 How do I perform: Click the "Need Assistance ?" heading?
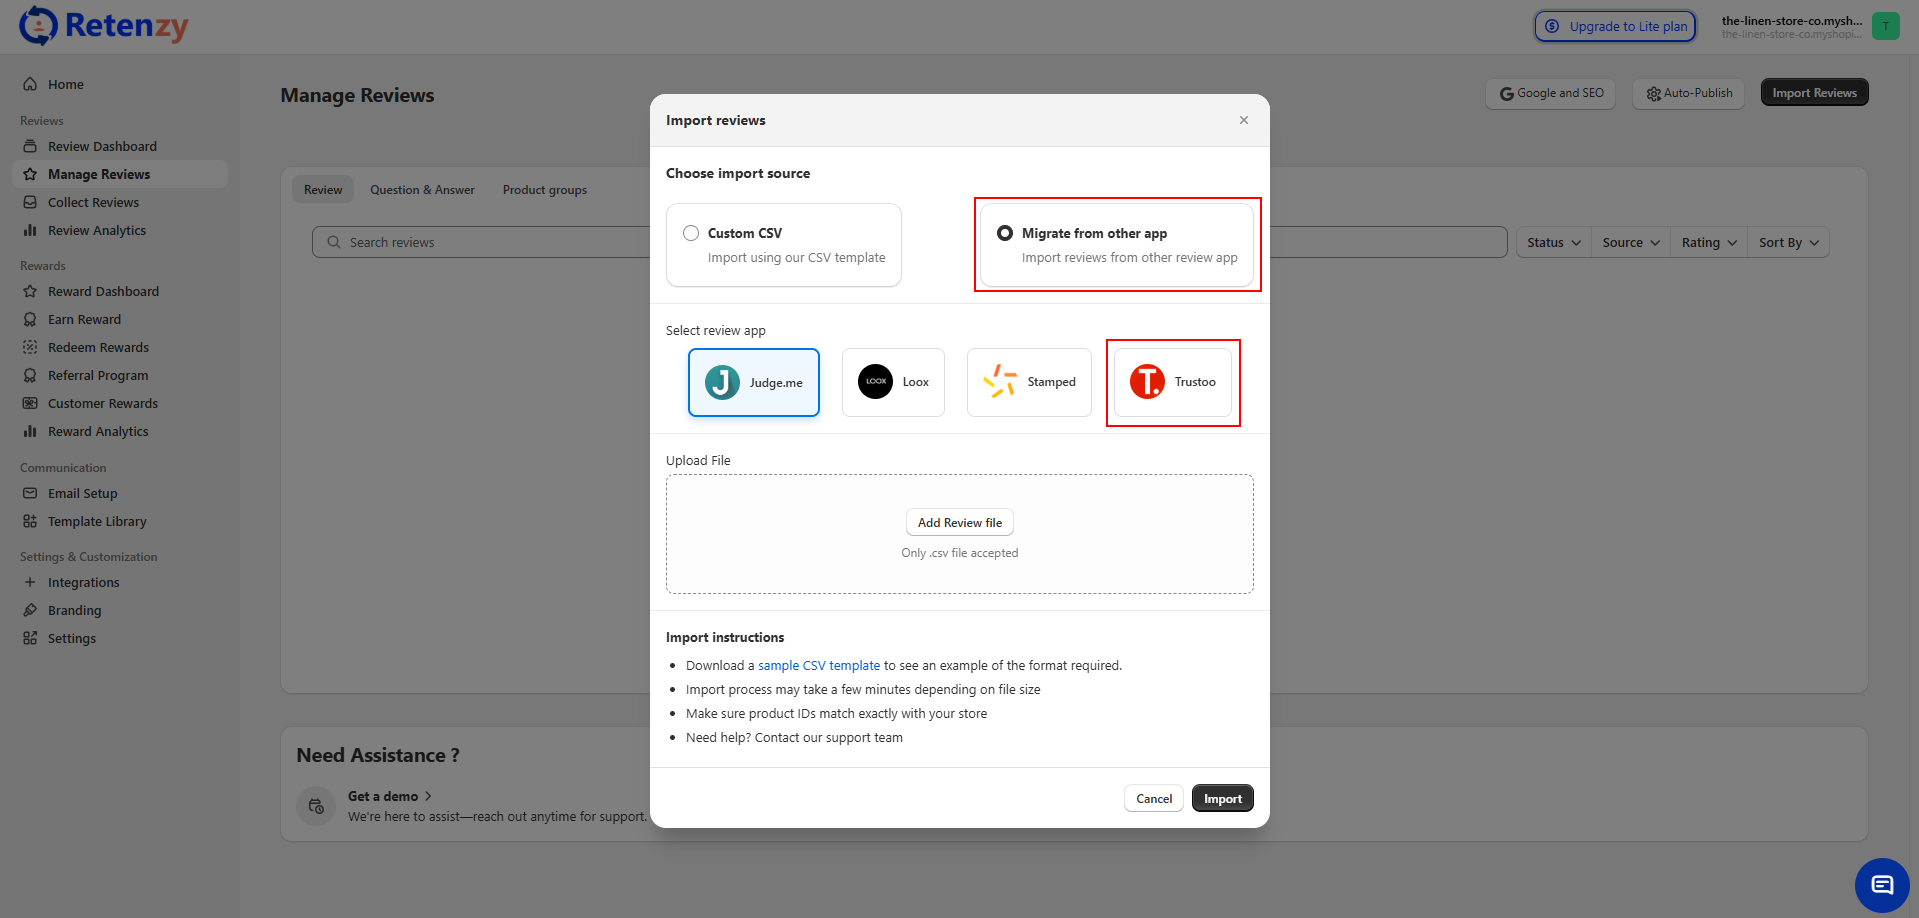[378, 755]
